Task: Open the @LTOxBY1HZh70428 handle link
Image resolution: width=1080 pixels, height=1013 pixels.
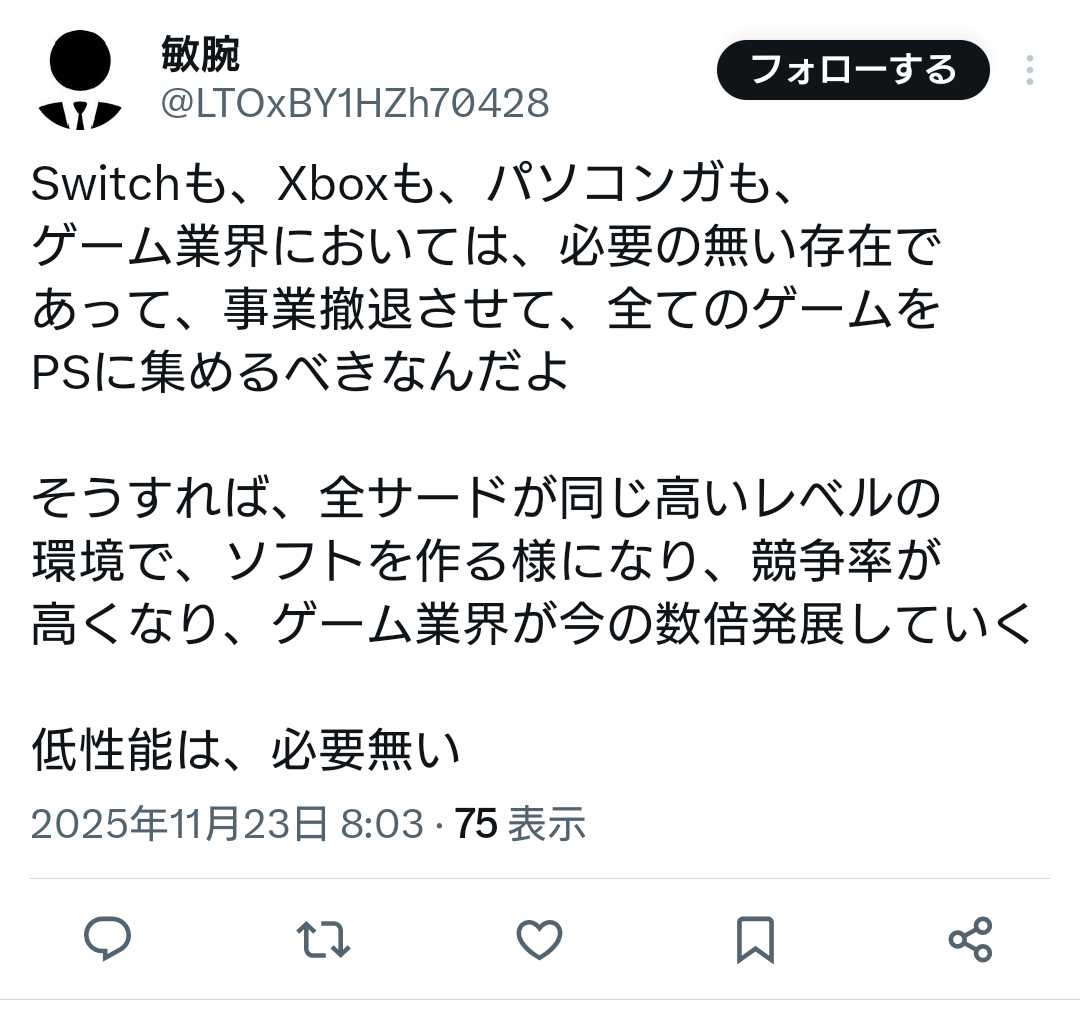Action: pyautogui.click(x=355, y=103)
